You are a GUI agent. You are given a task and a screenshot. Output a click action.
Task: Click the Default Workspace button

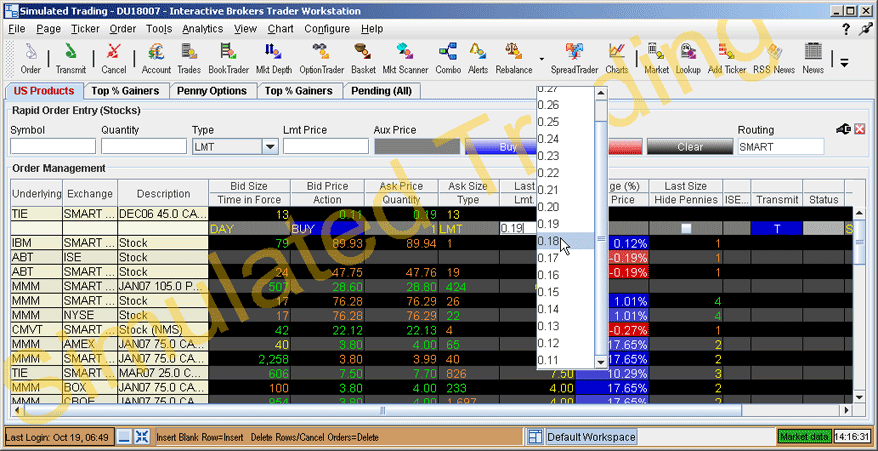591,436
